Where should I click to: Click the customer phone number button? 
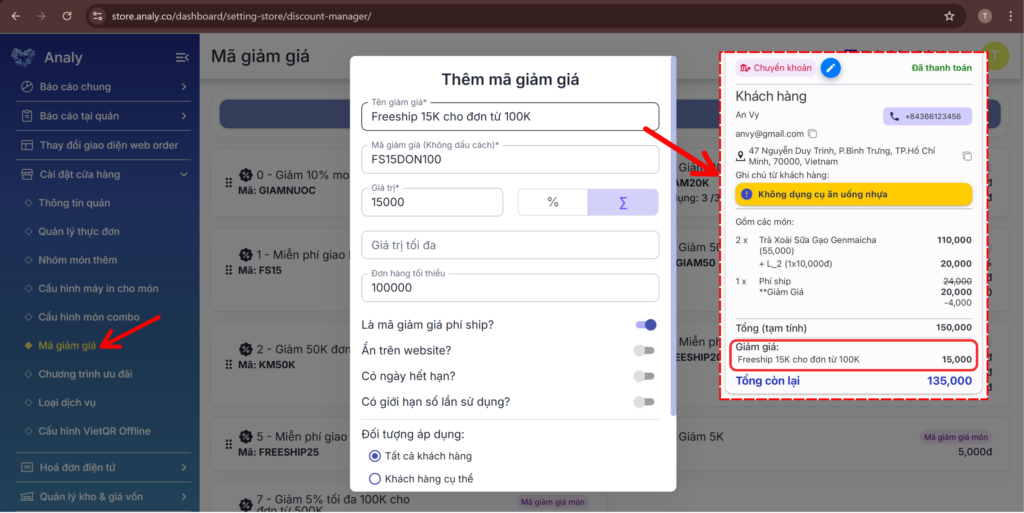pyautogui.click(x=927, y=116)
